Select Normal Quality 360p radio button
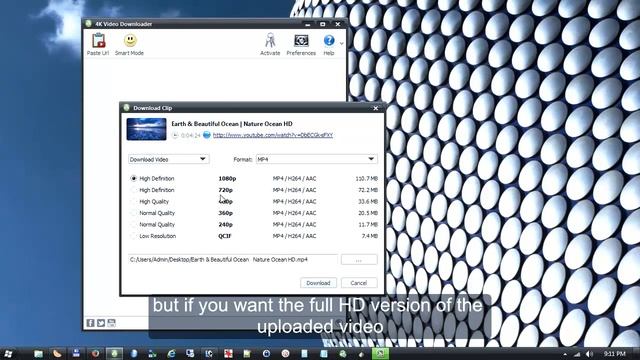 pos(133,213)
